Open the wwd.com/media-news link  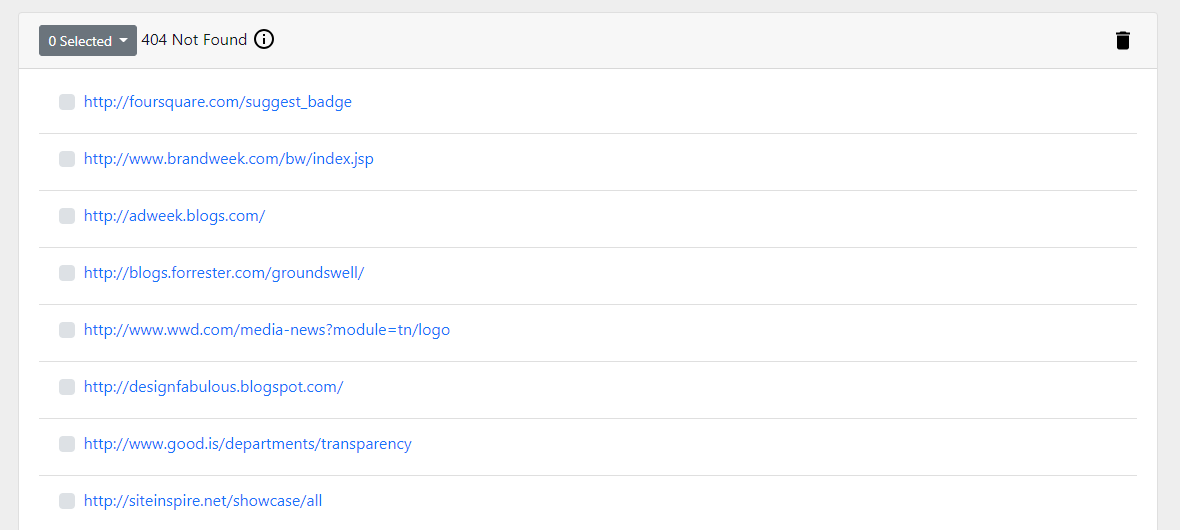point(266,330)
